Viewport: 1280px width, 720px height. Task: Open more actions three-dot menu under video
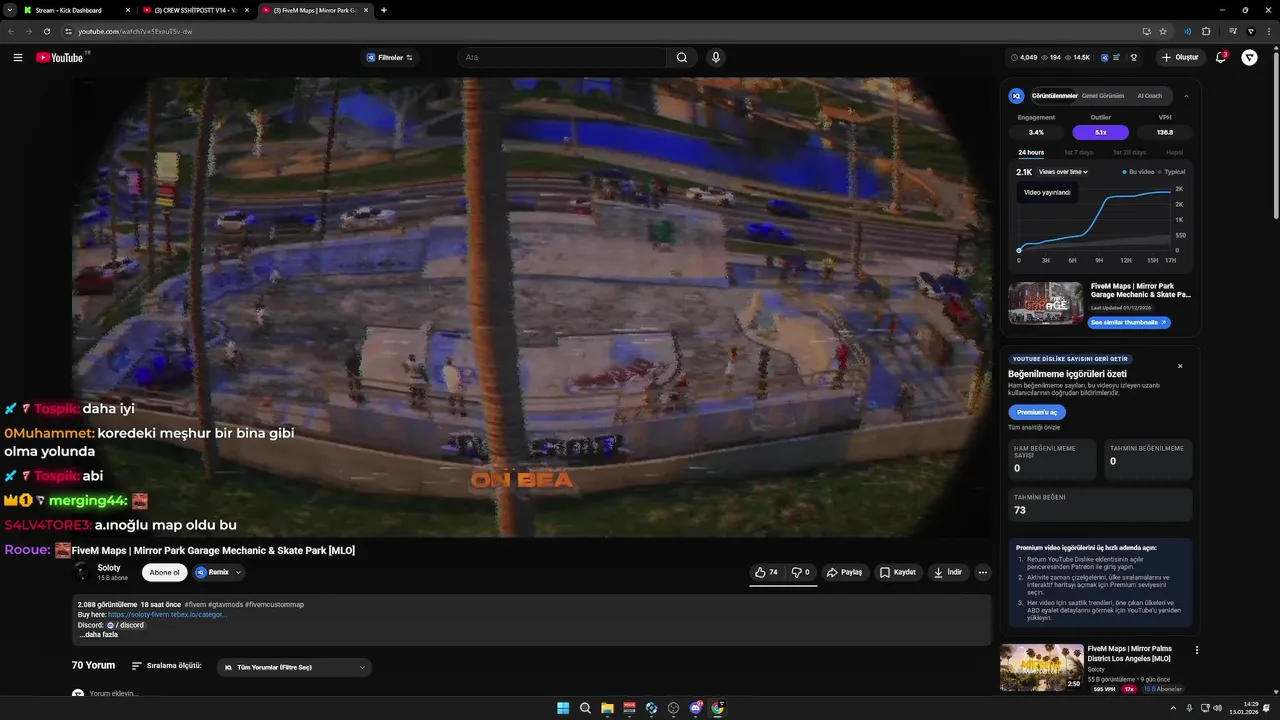click(x=983, y=573)
